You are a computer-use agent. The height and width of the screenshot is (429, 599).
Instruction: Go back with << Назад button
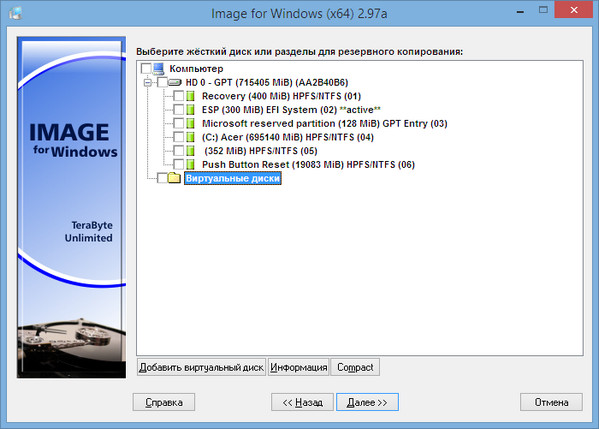(303, 402)
